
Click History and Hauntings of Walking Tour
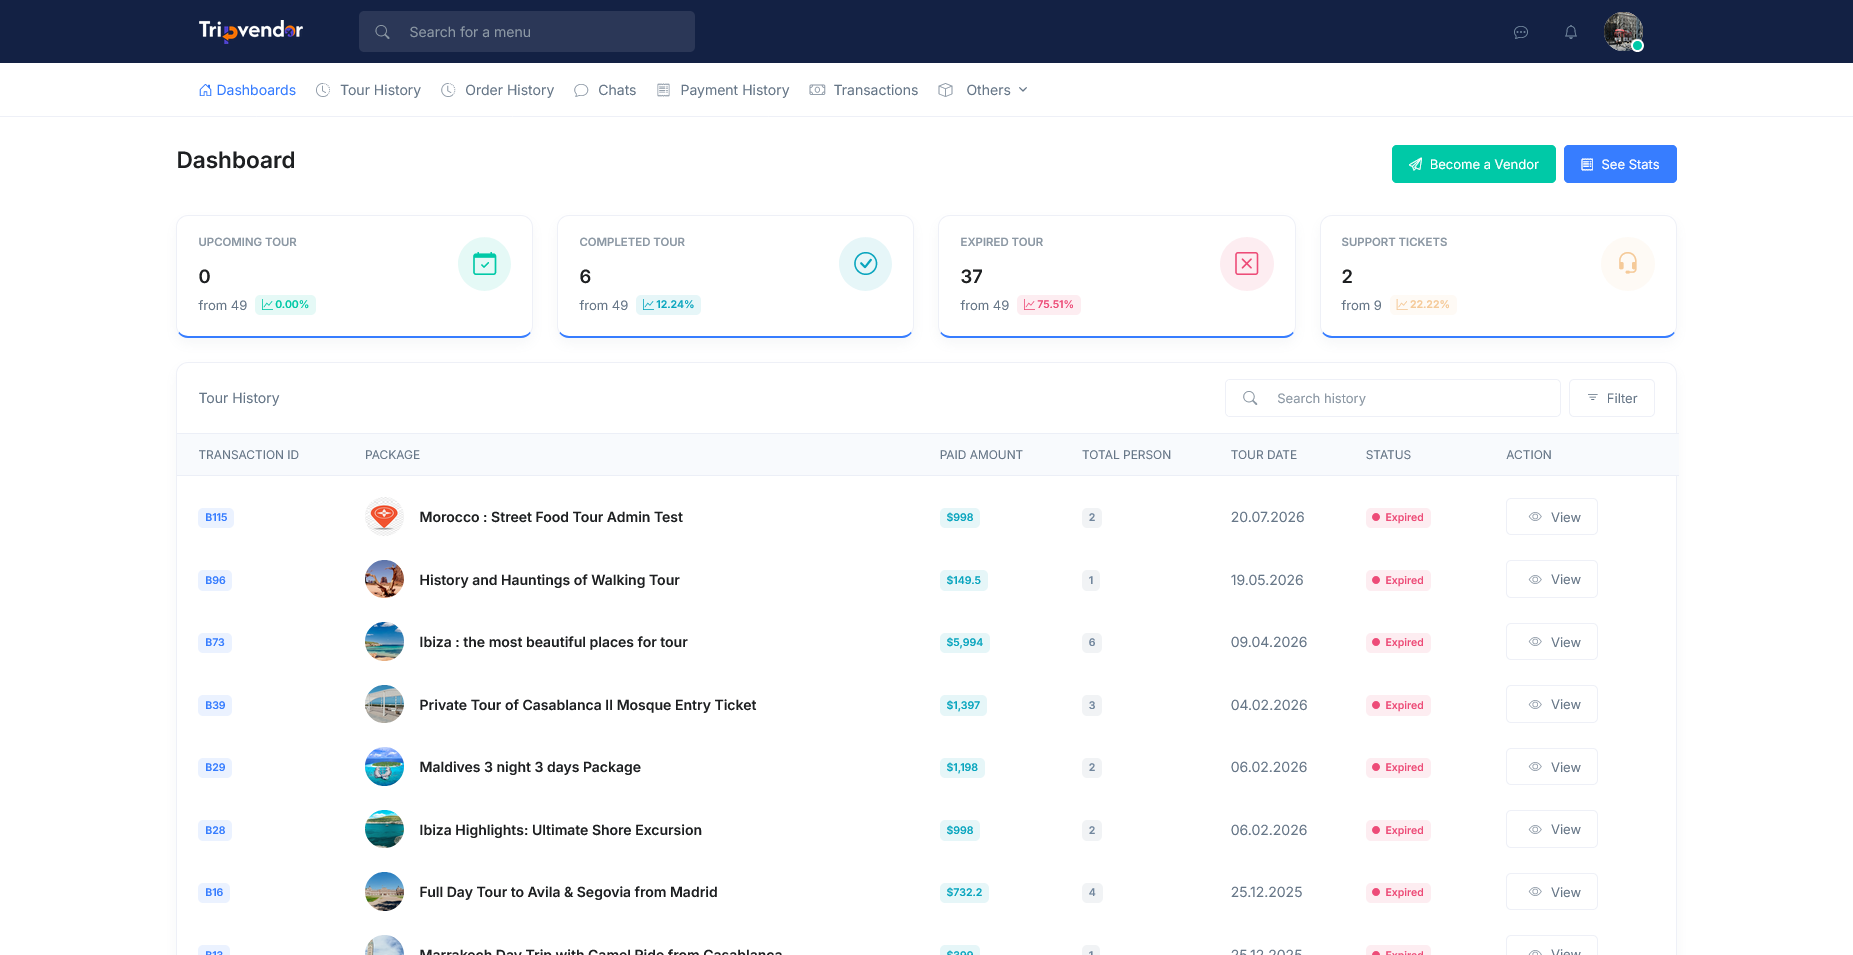[x=549, y=580]
